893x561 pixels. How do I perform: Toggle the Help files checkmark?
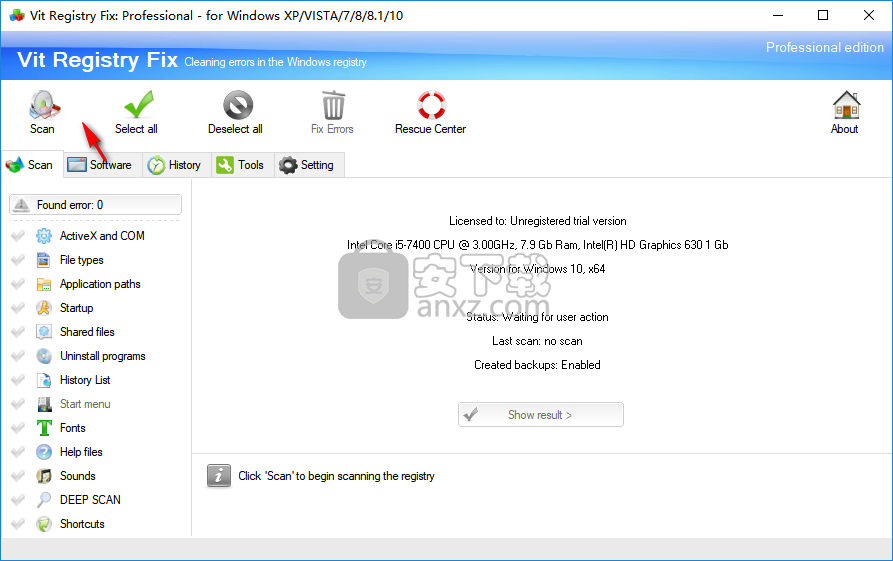(x=18, y=452)
